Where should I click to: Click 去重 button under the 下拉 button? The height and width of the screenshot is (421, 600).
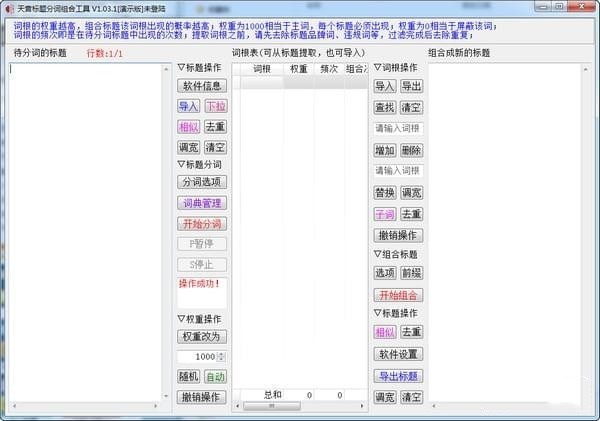215,127
